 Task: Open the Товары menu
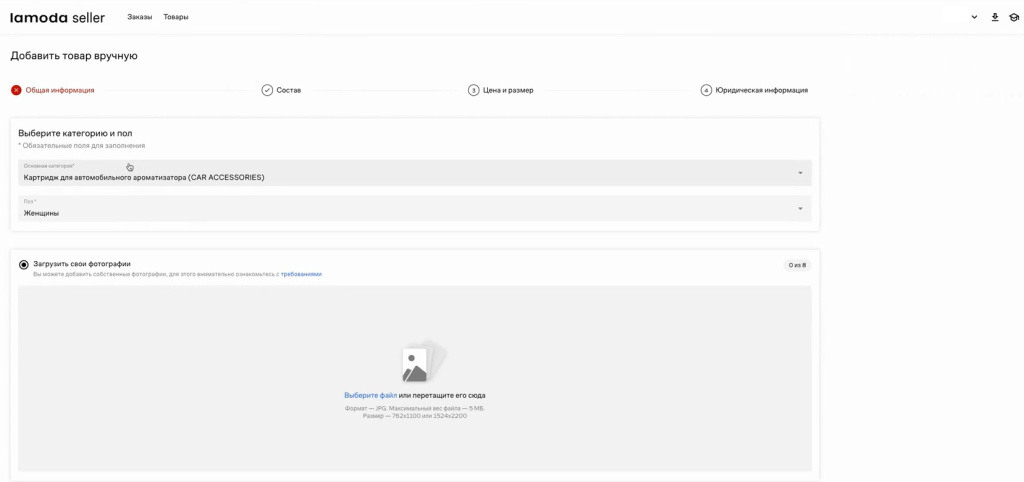[176, 17]
